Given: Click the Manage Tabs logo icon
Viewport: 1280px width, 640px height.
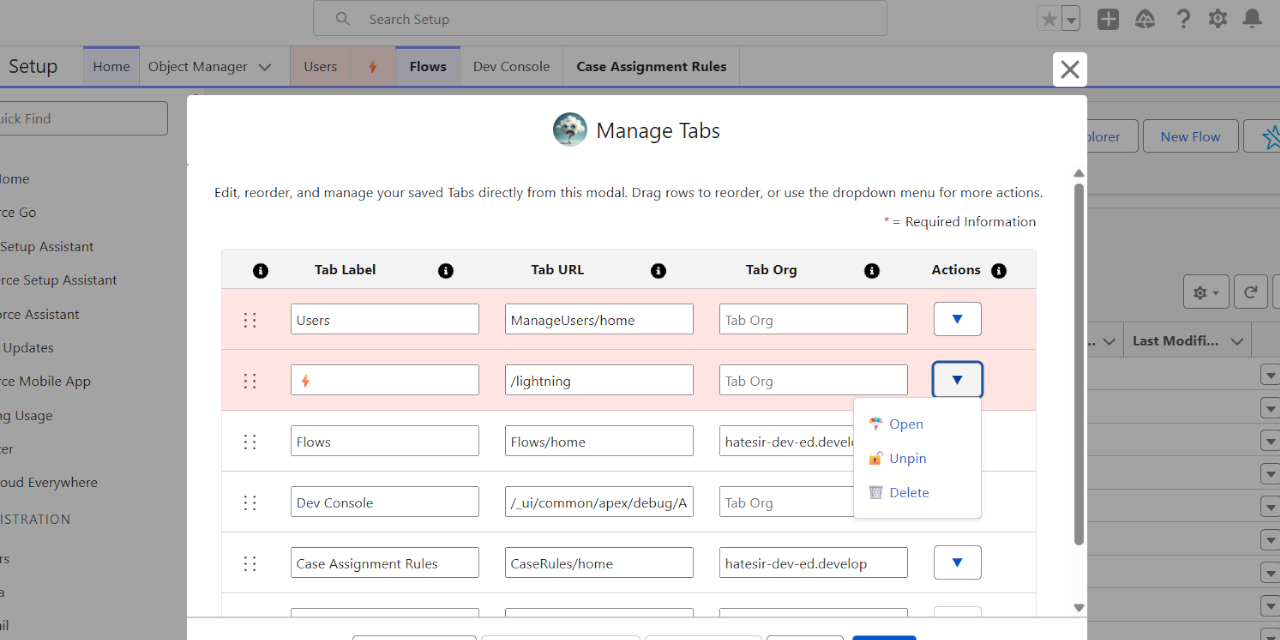Looking at the screenshot, I should (570, 130).
